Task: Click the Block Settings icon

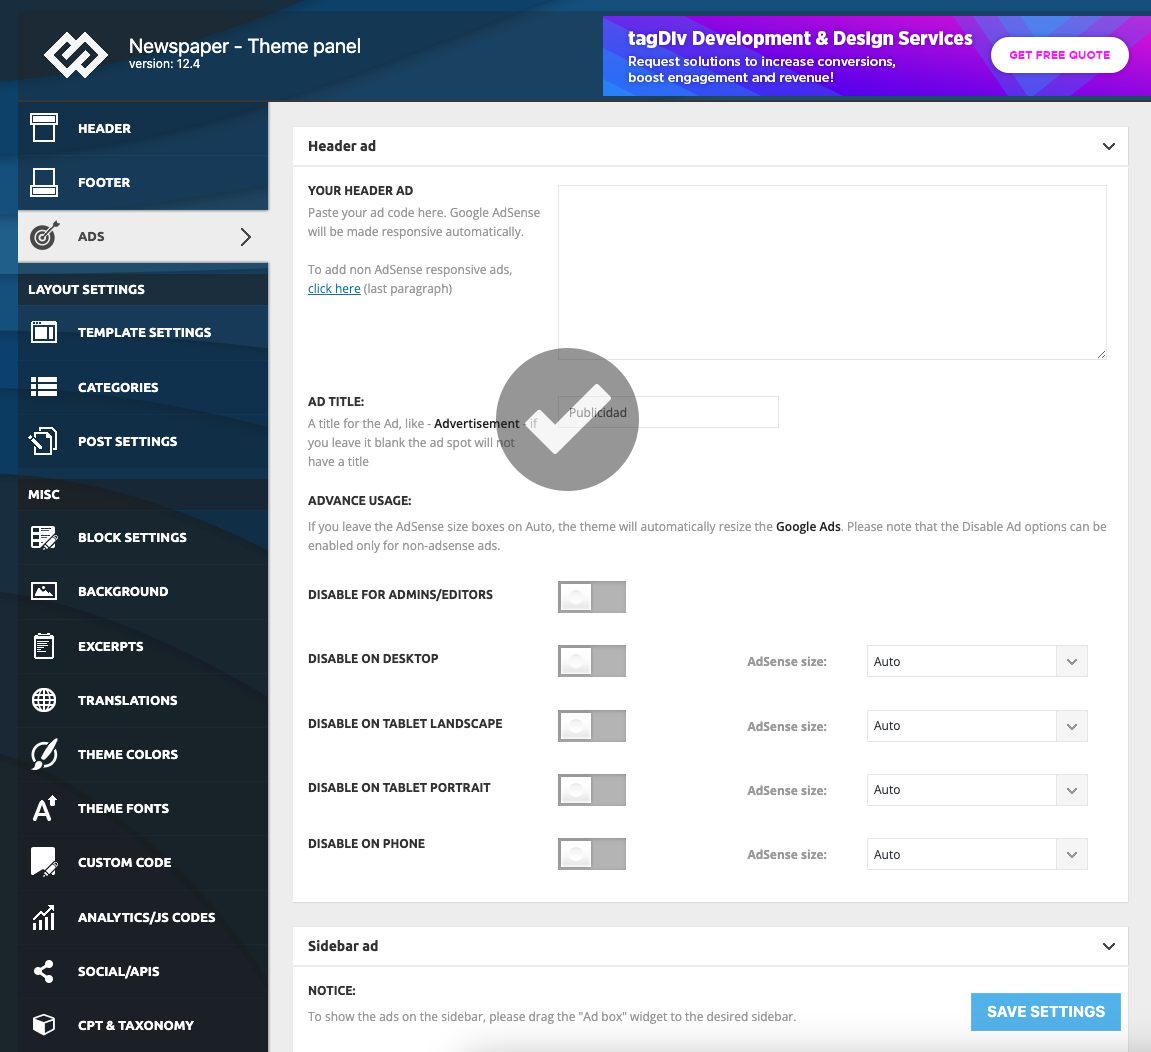Action: pyautogui.click(x=44, y=537)
